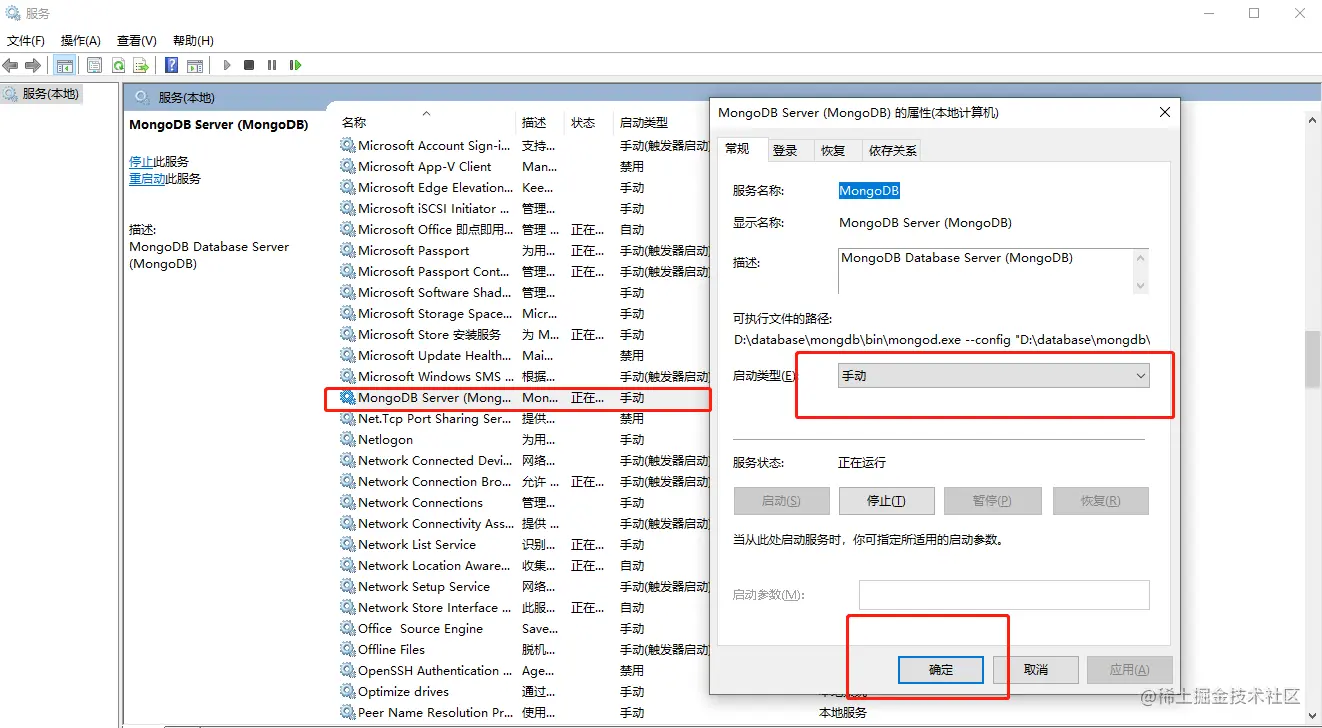Viewport: 1322px width, 728px height.
Task: Open the 帮助(H) menu
Action: (x=193, y=41)
